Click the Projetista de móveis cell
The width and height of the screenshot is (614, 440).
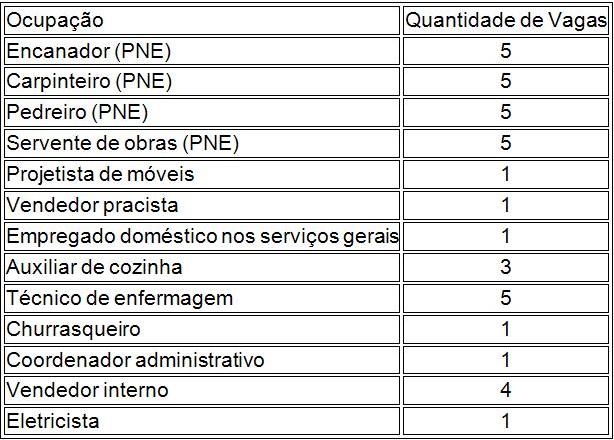[100, 174]
